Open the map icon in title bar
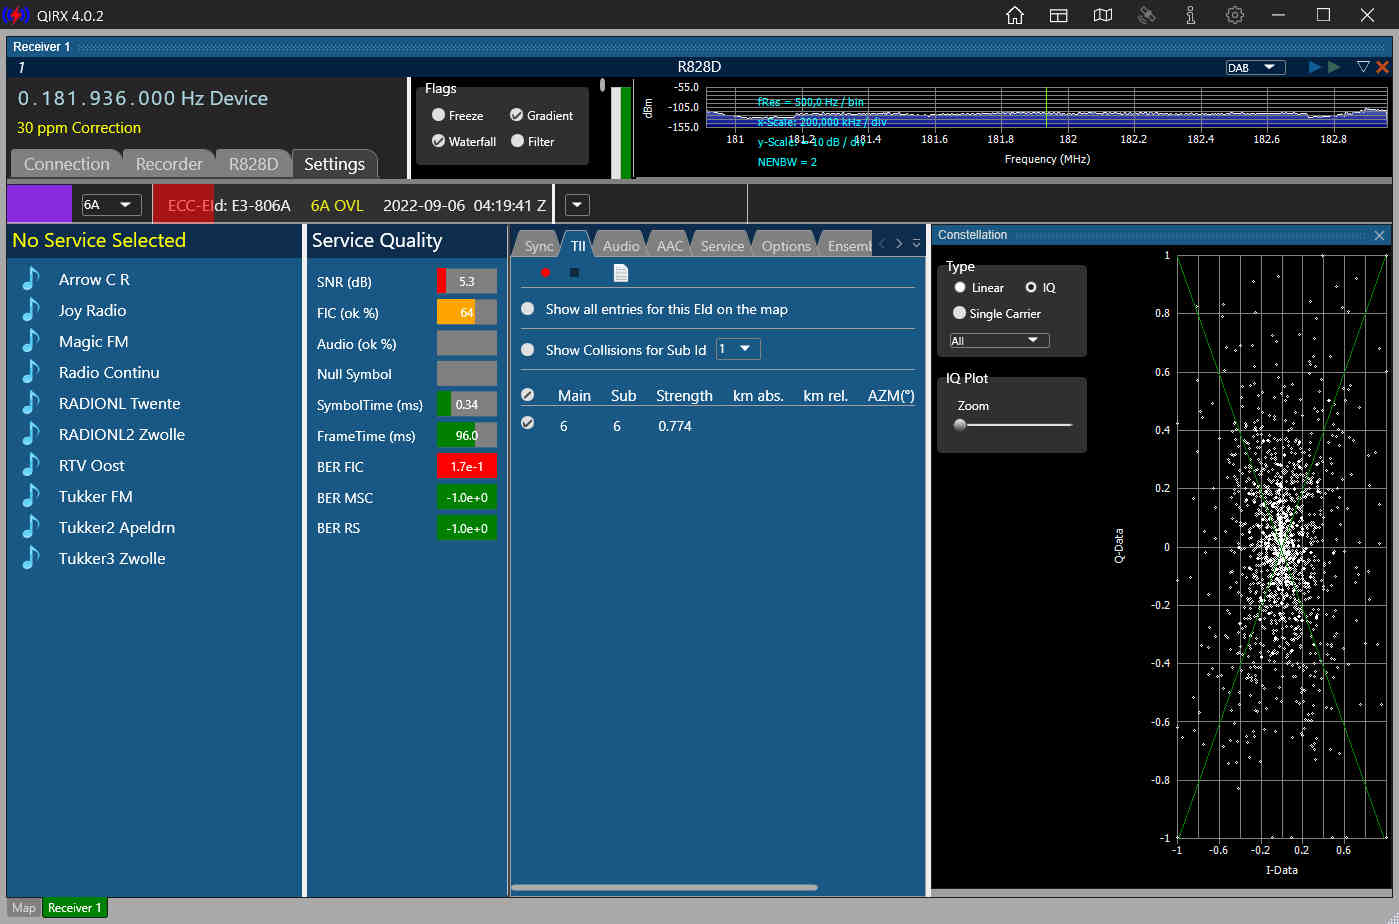The image size is (1399, 924). coord(1103,15)
